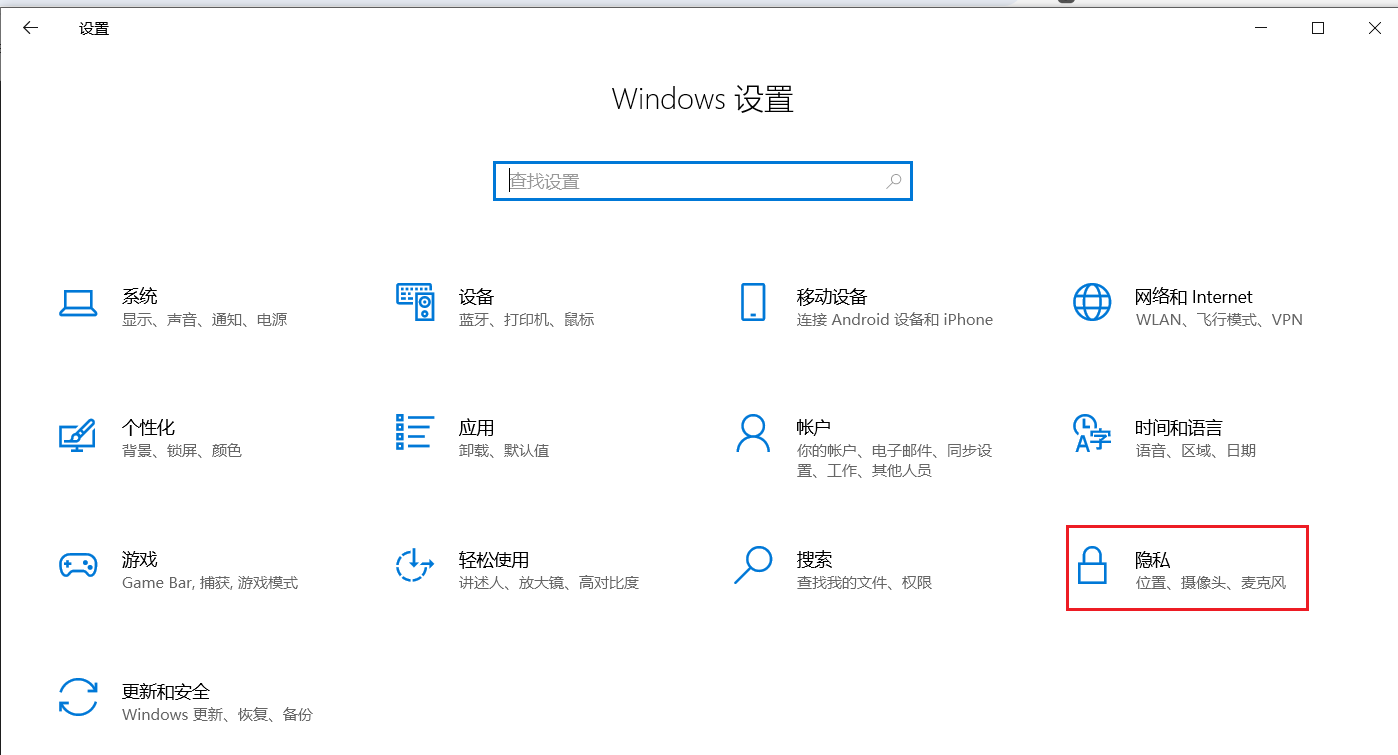This screenshot has width=1398, height=755.
Task: Click the Search magnifier category icon
Action: tap(753, 565)
